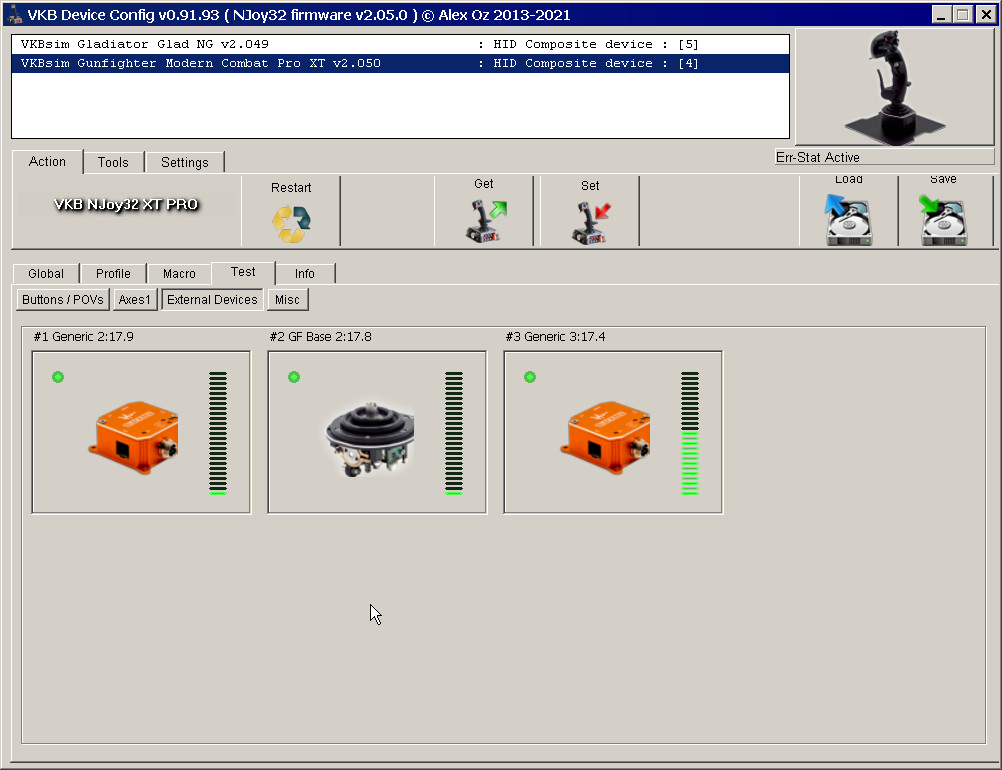Click the #2 GF Base gimbal image
The height and width of the screenshot is (770, 1002).
[x=370, y=440]
